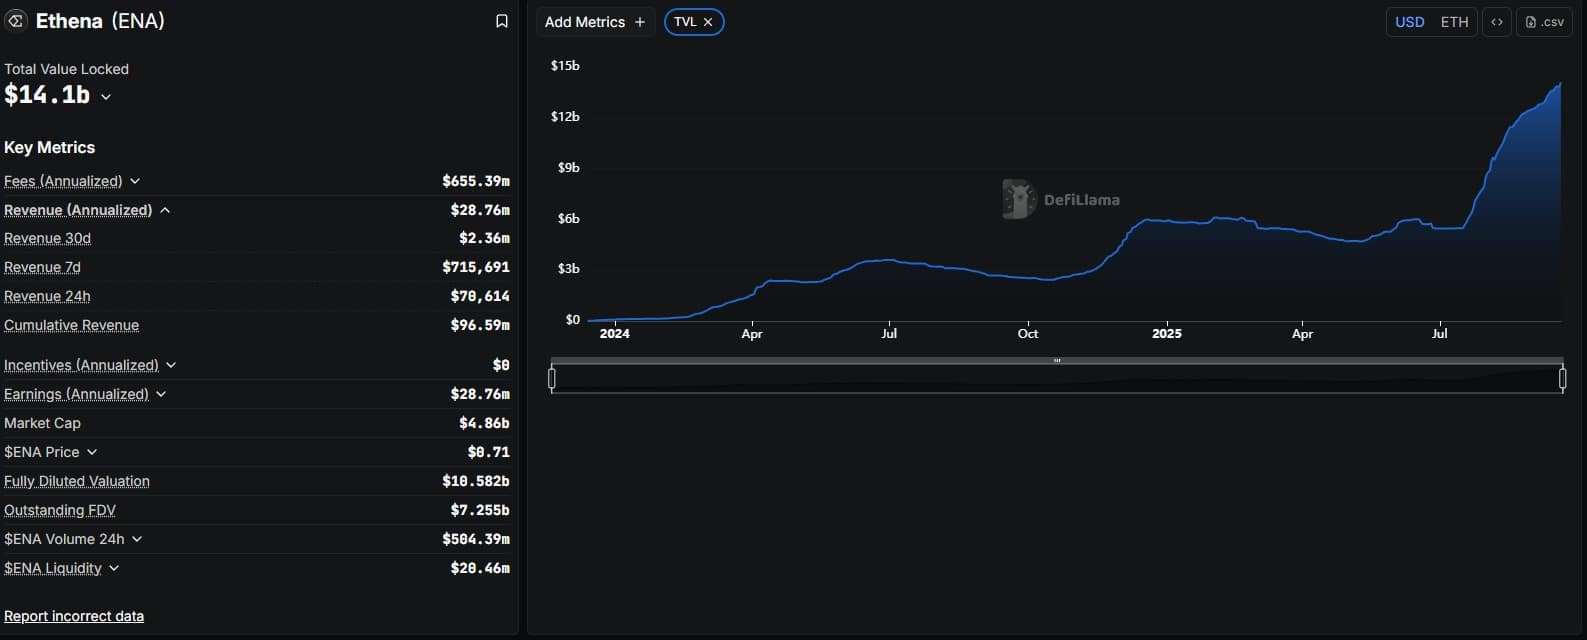Viewport: 1587px width, 640px height.
Task: Click the Ethena protocol logo icon
Action: pos(16,21)
